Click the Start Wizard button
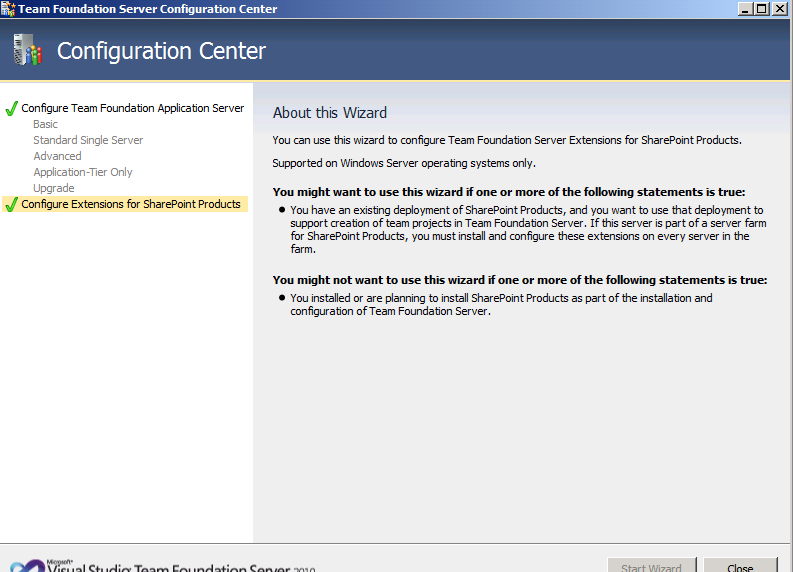 [x=651, y=566]
